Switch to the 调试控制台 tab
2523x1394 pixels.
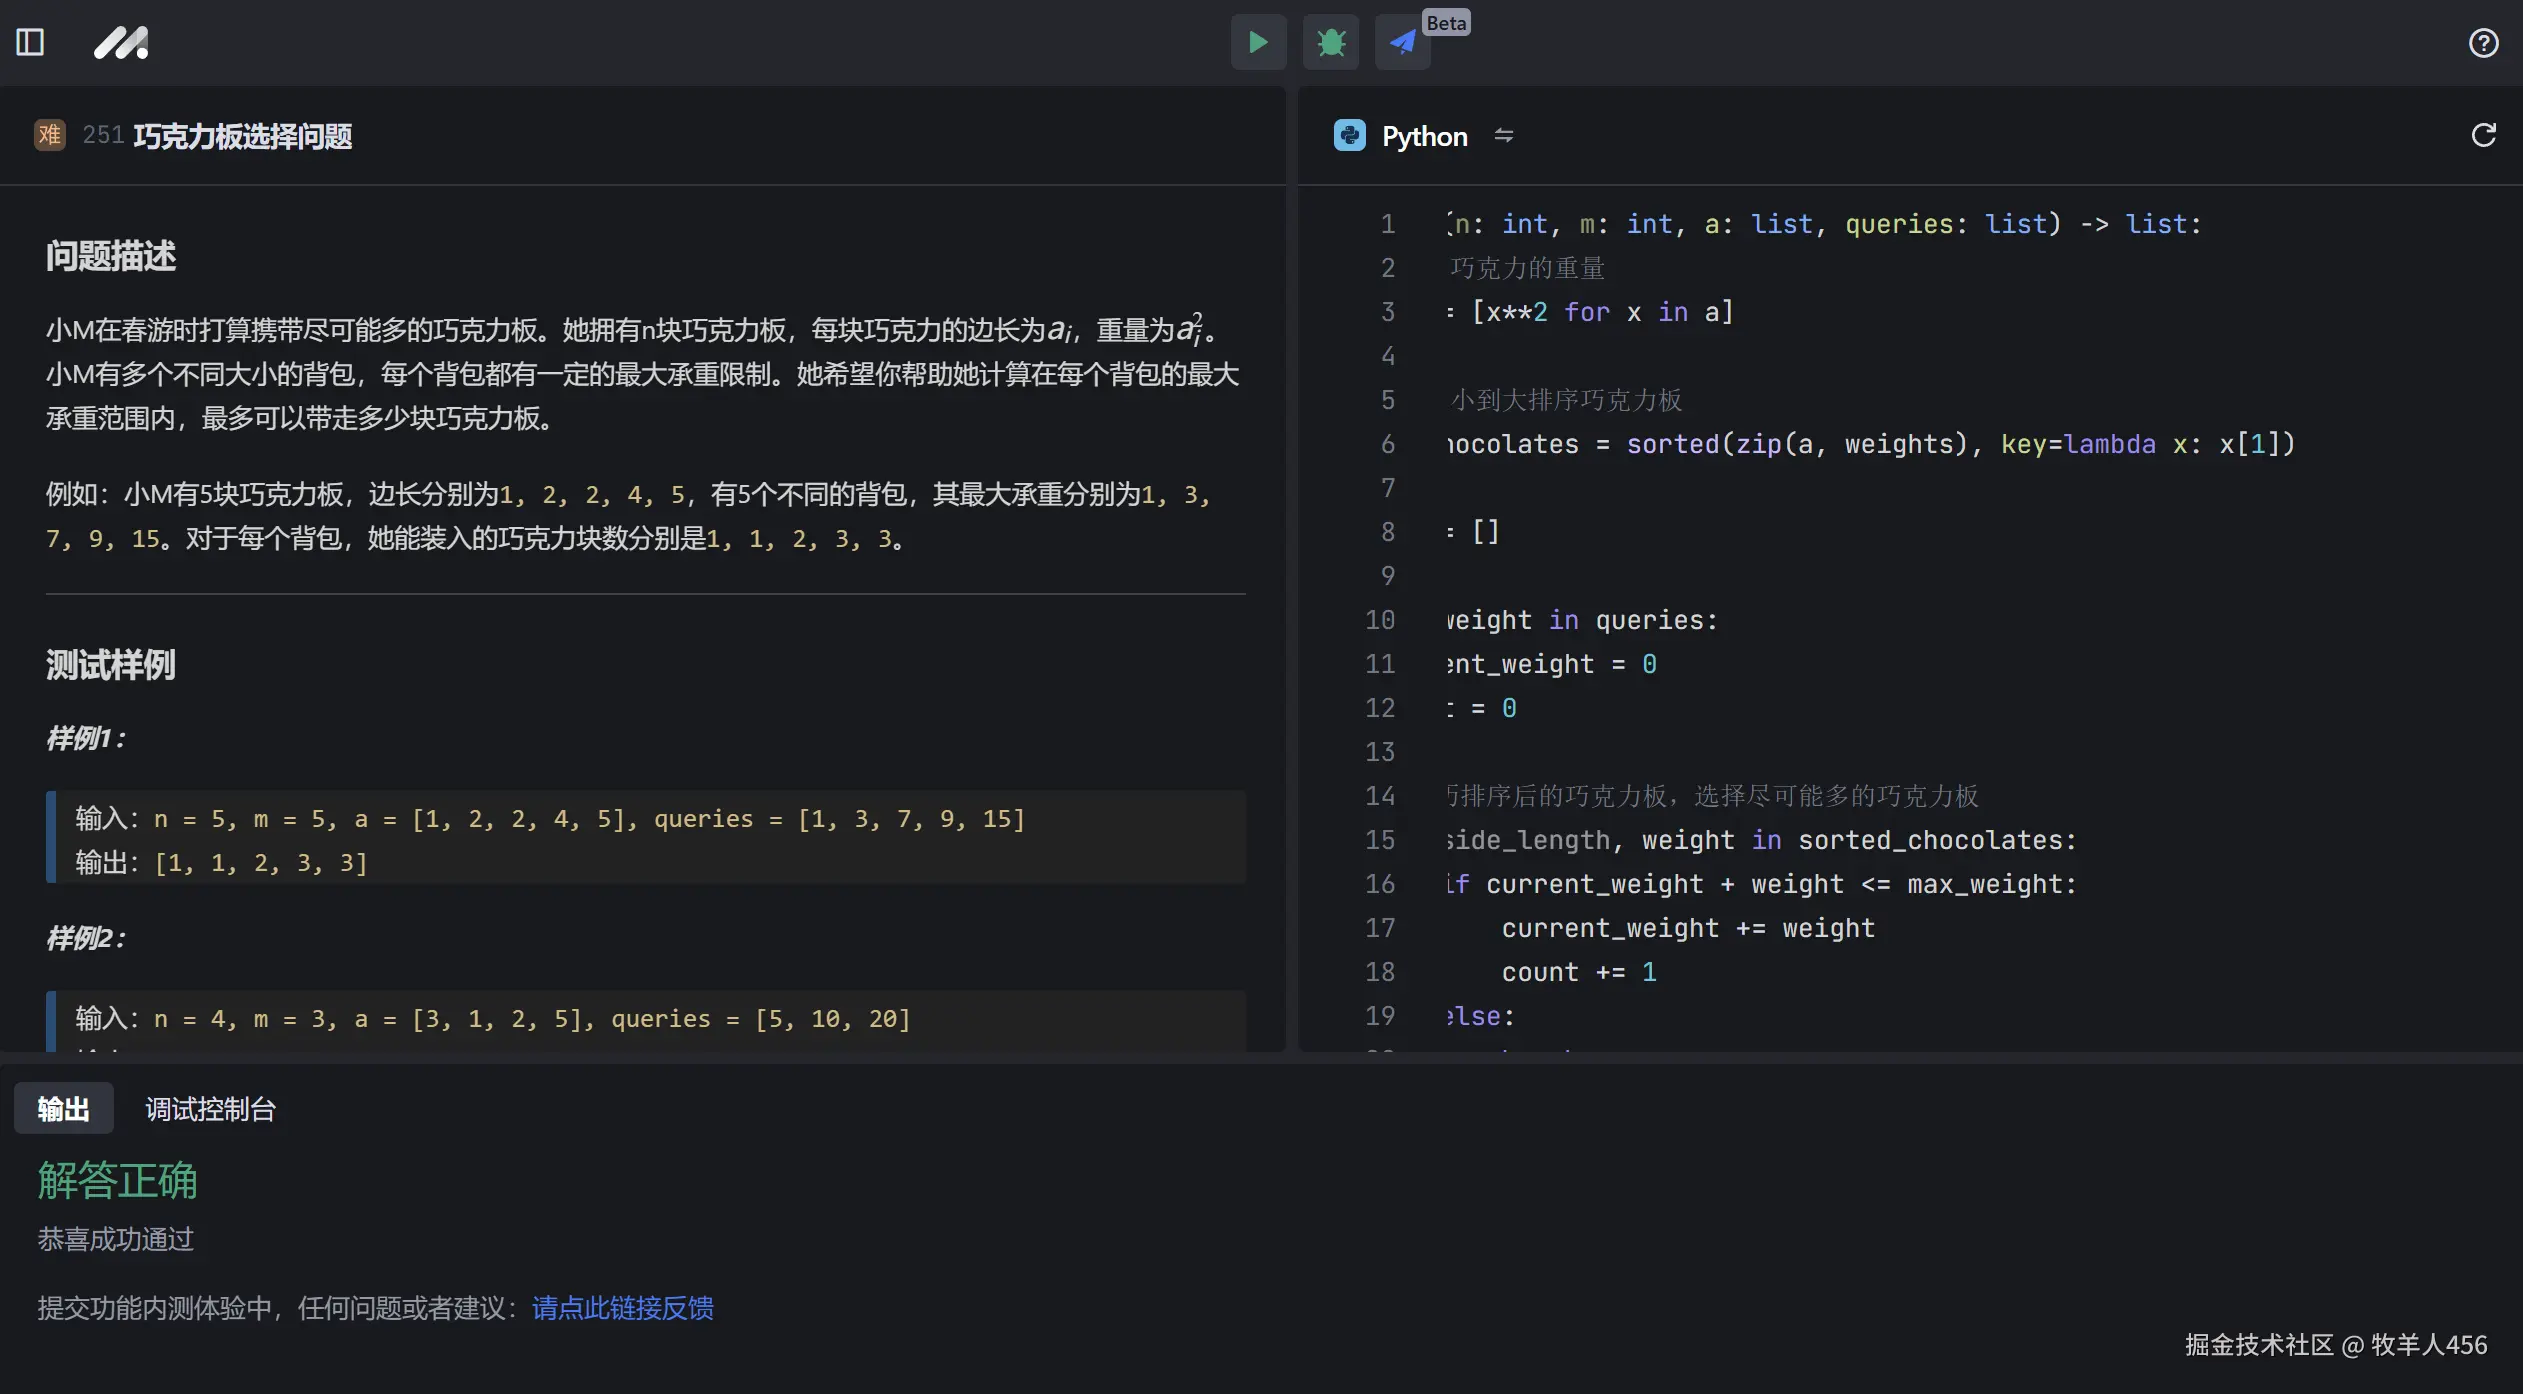coord(210,1108)
